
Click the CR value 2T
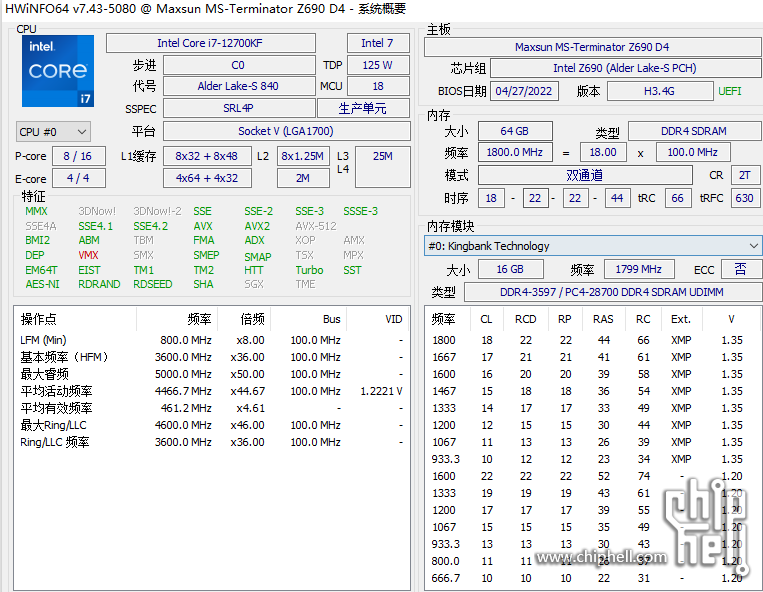click(745, 175)
